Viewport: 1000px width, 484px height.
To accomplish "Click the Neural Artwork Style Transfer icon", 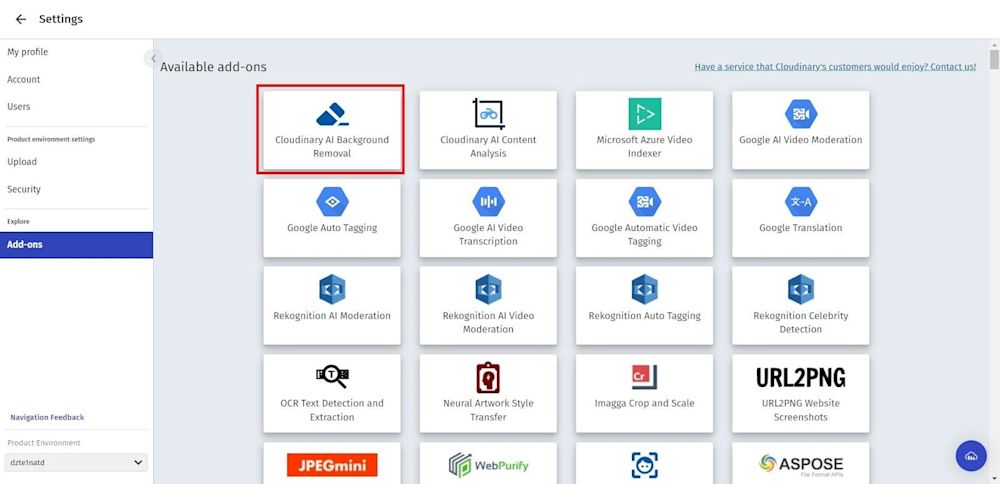I will coord(489,378).
